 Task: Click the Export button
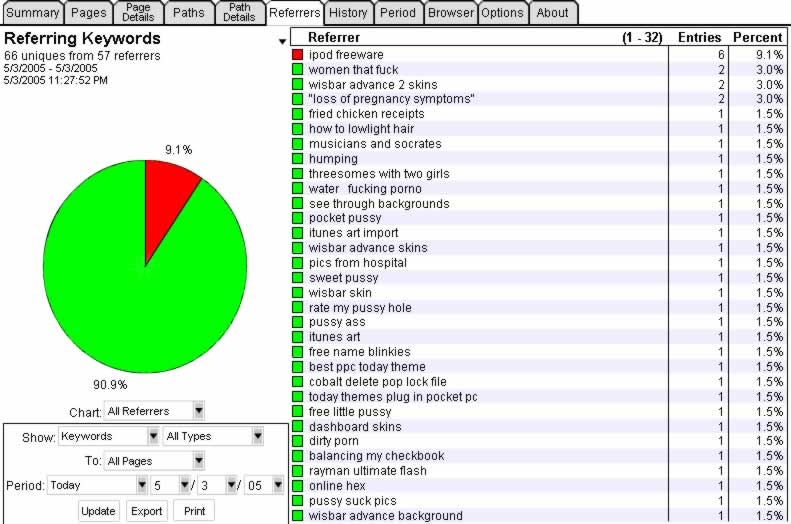pyautogui.click(x=146, y=510)
